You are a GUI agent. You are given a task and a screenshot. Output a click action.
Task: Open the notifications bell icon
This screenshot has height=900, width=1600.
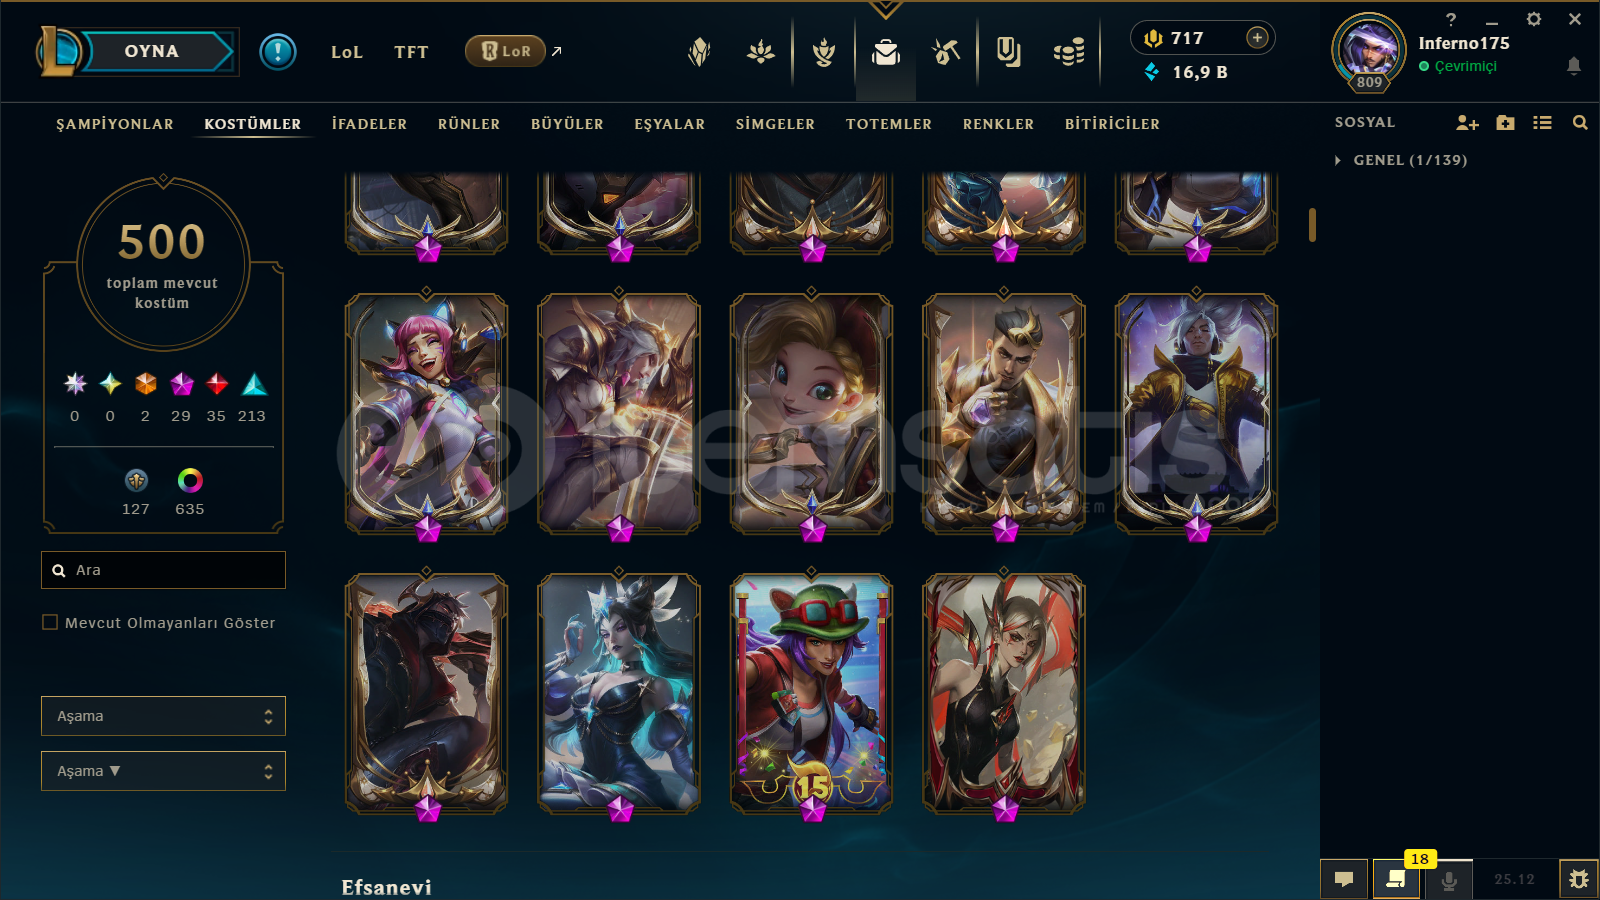[x=1573, y=66]
